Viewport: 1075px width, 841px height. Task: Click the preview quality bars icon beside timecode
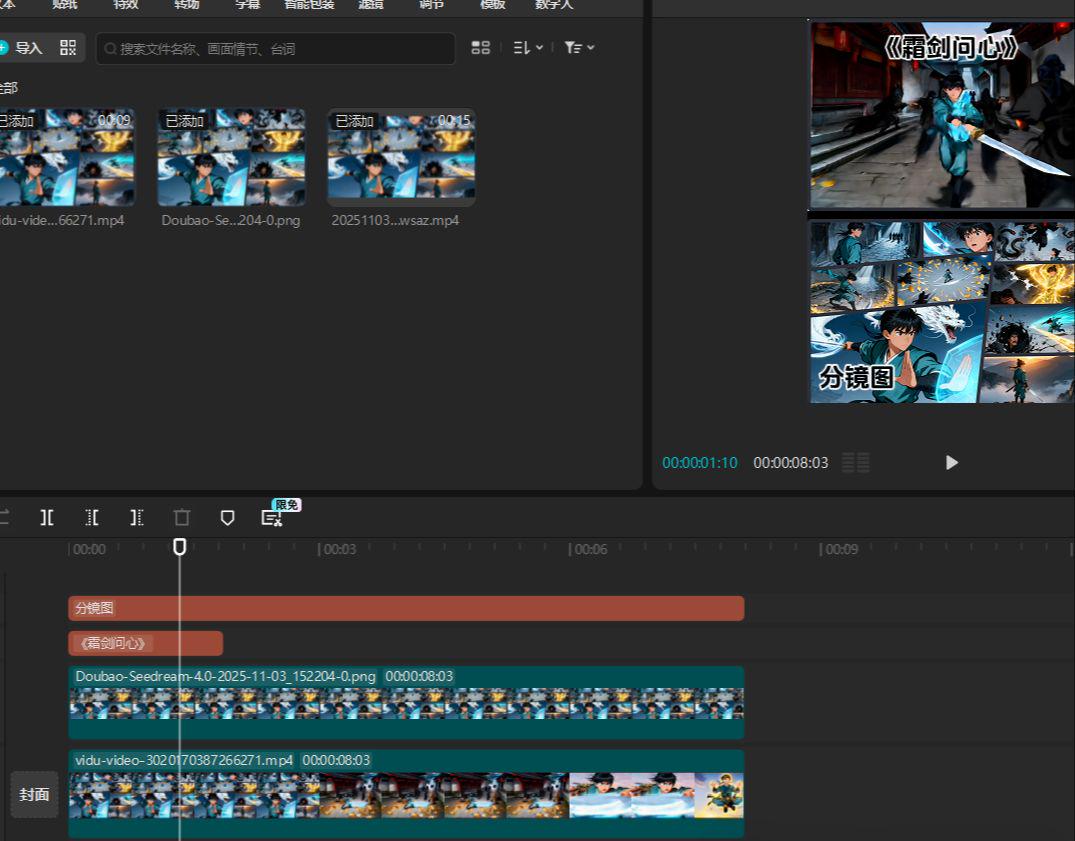855,462
